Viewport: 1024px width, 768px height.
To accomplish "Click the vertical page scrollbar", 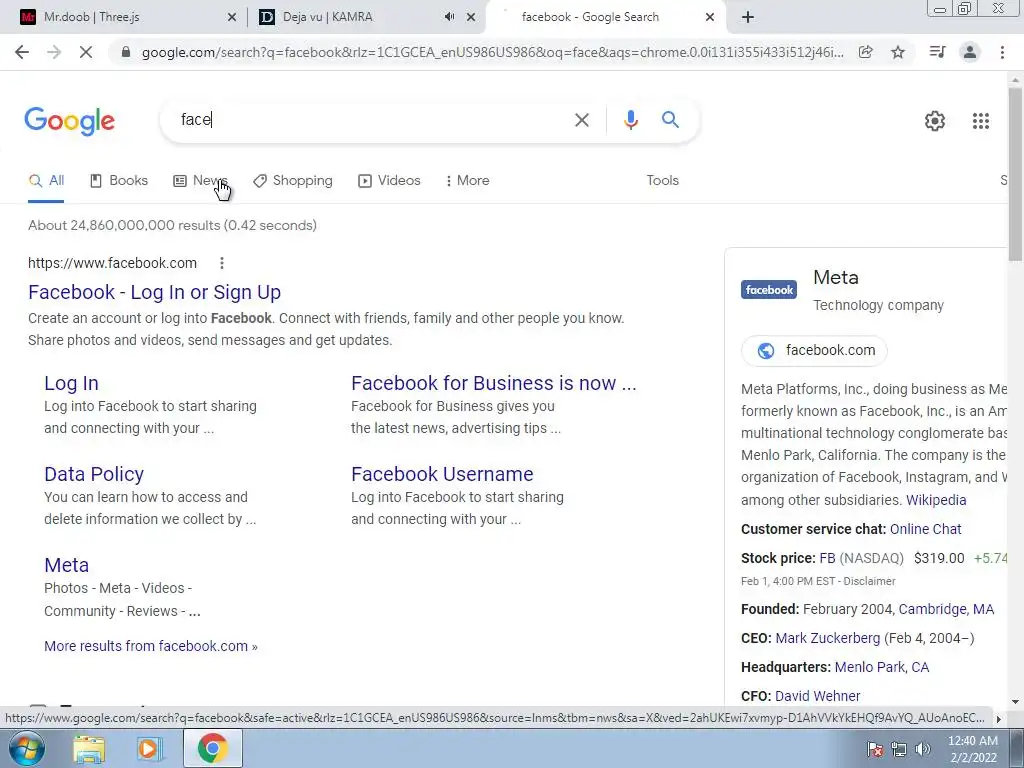I will (1015, 174).
